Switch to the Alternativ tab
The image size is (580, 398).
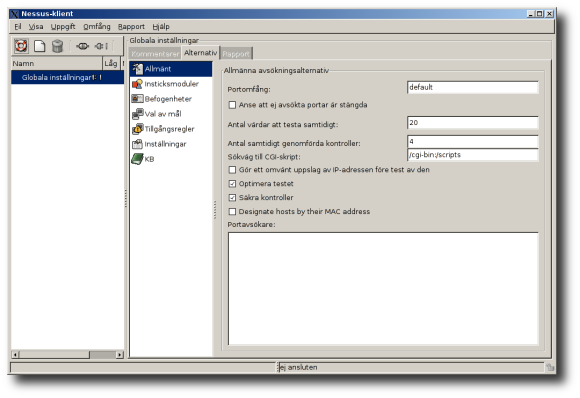coord(200,53)
